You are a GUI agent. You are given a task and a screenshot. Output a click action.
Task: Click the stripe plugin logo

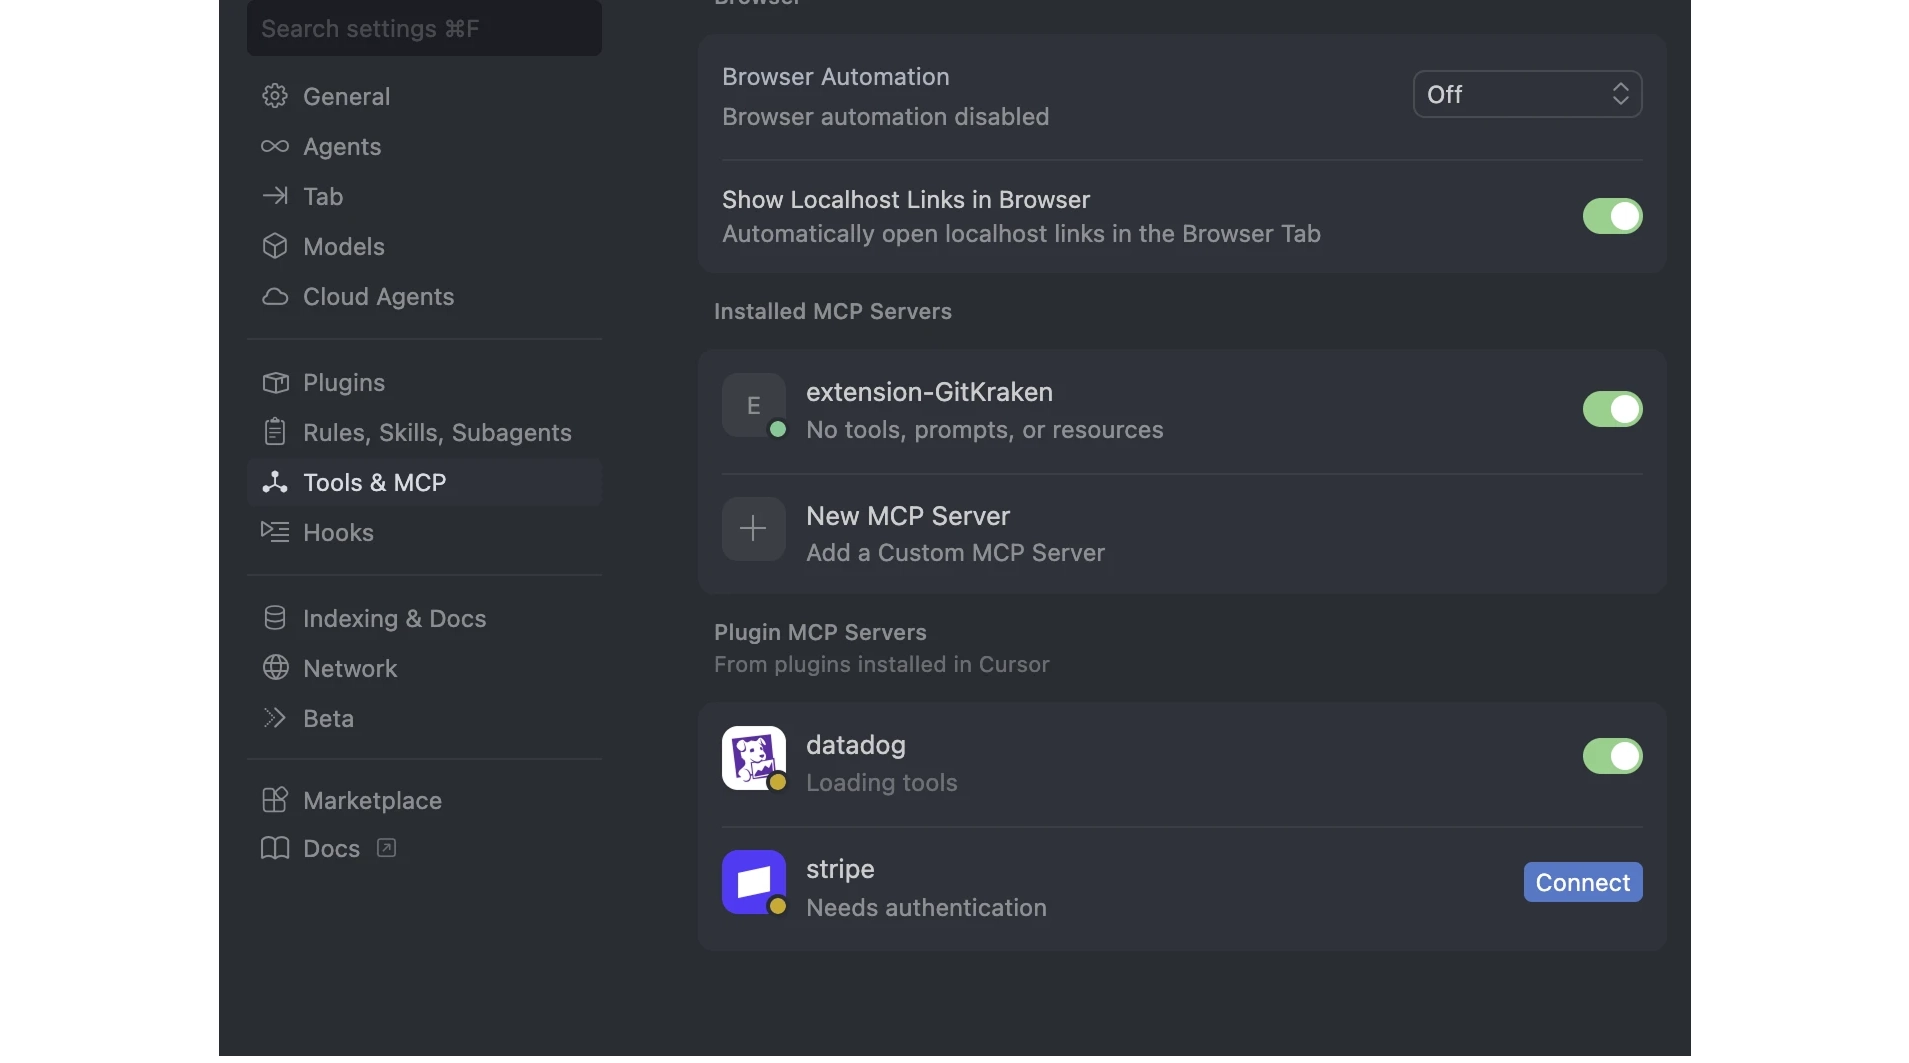(x=753, y=883)
